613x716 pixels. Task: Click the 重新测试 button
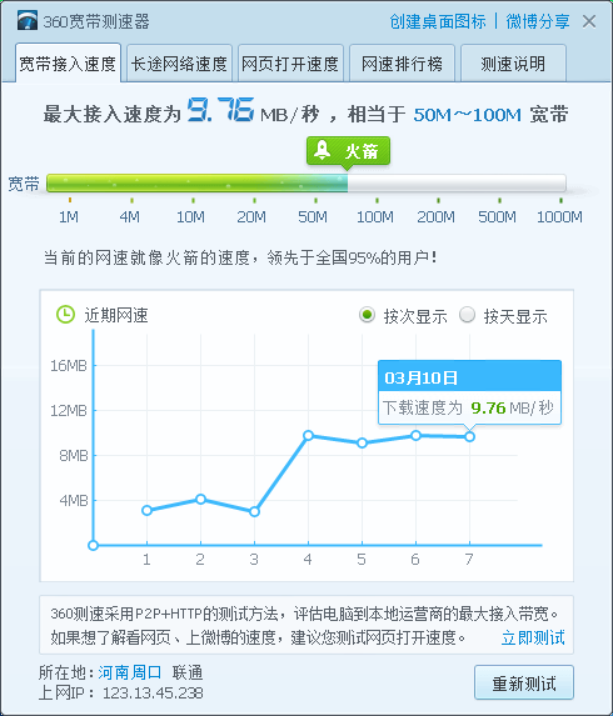[x=524, y=683]
